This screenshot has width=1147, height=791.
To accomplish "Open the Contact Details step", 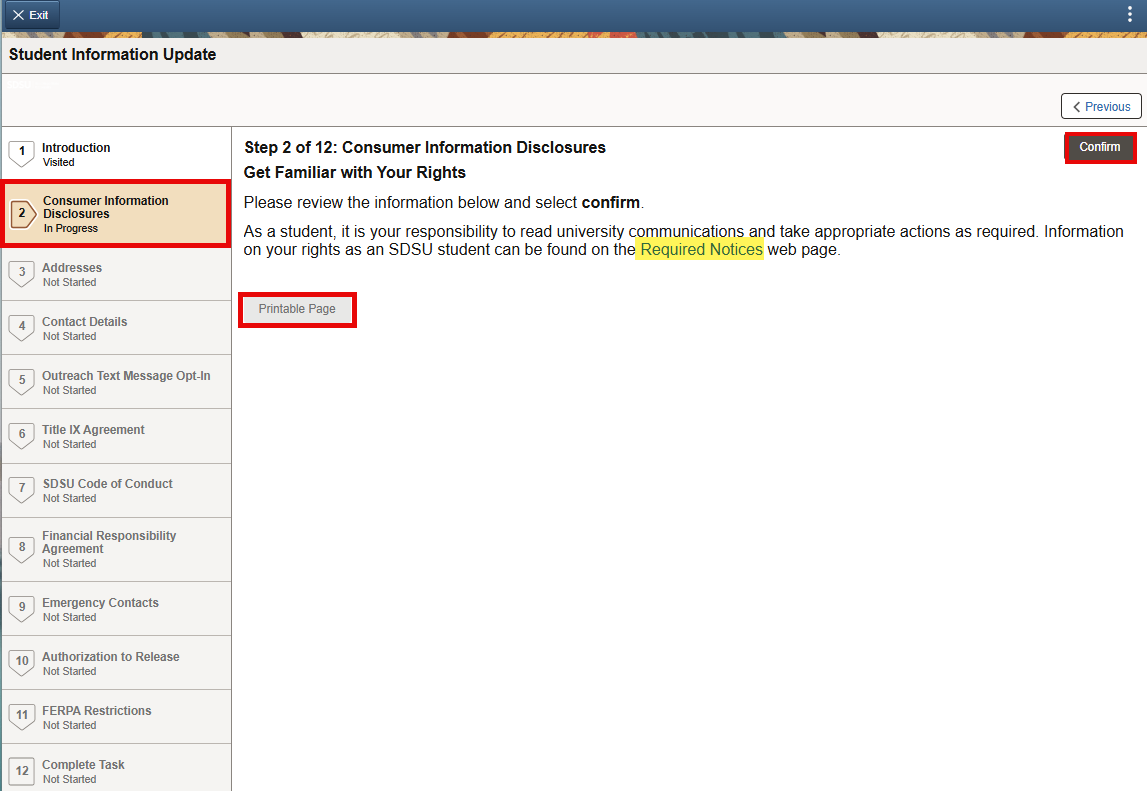I will (x=115, y=327).
